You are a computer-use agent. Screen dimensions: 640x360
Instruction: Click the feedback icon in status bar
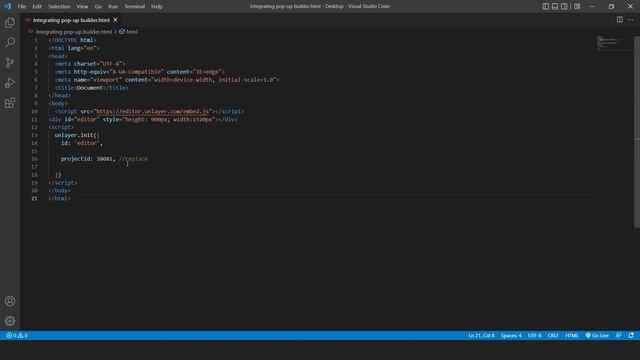point(619,336)
